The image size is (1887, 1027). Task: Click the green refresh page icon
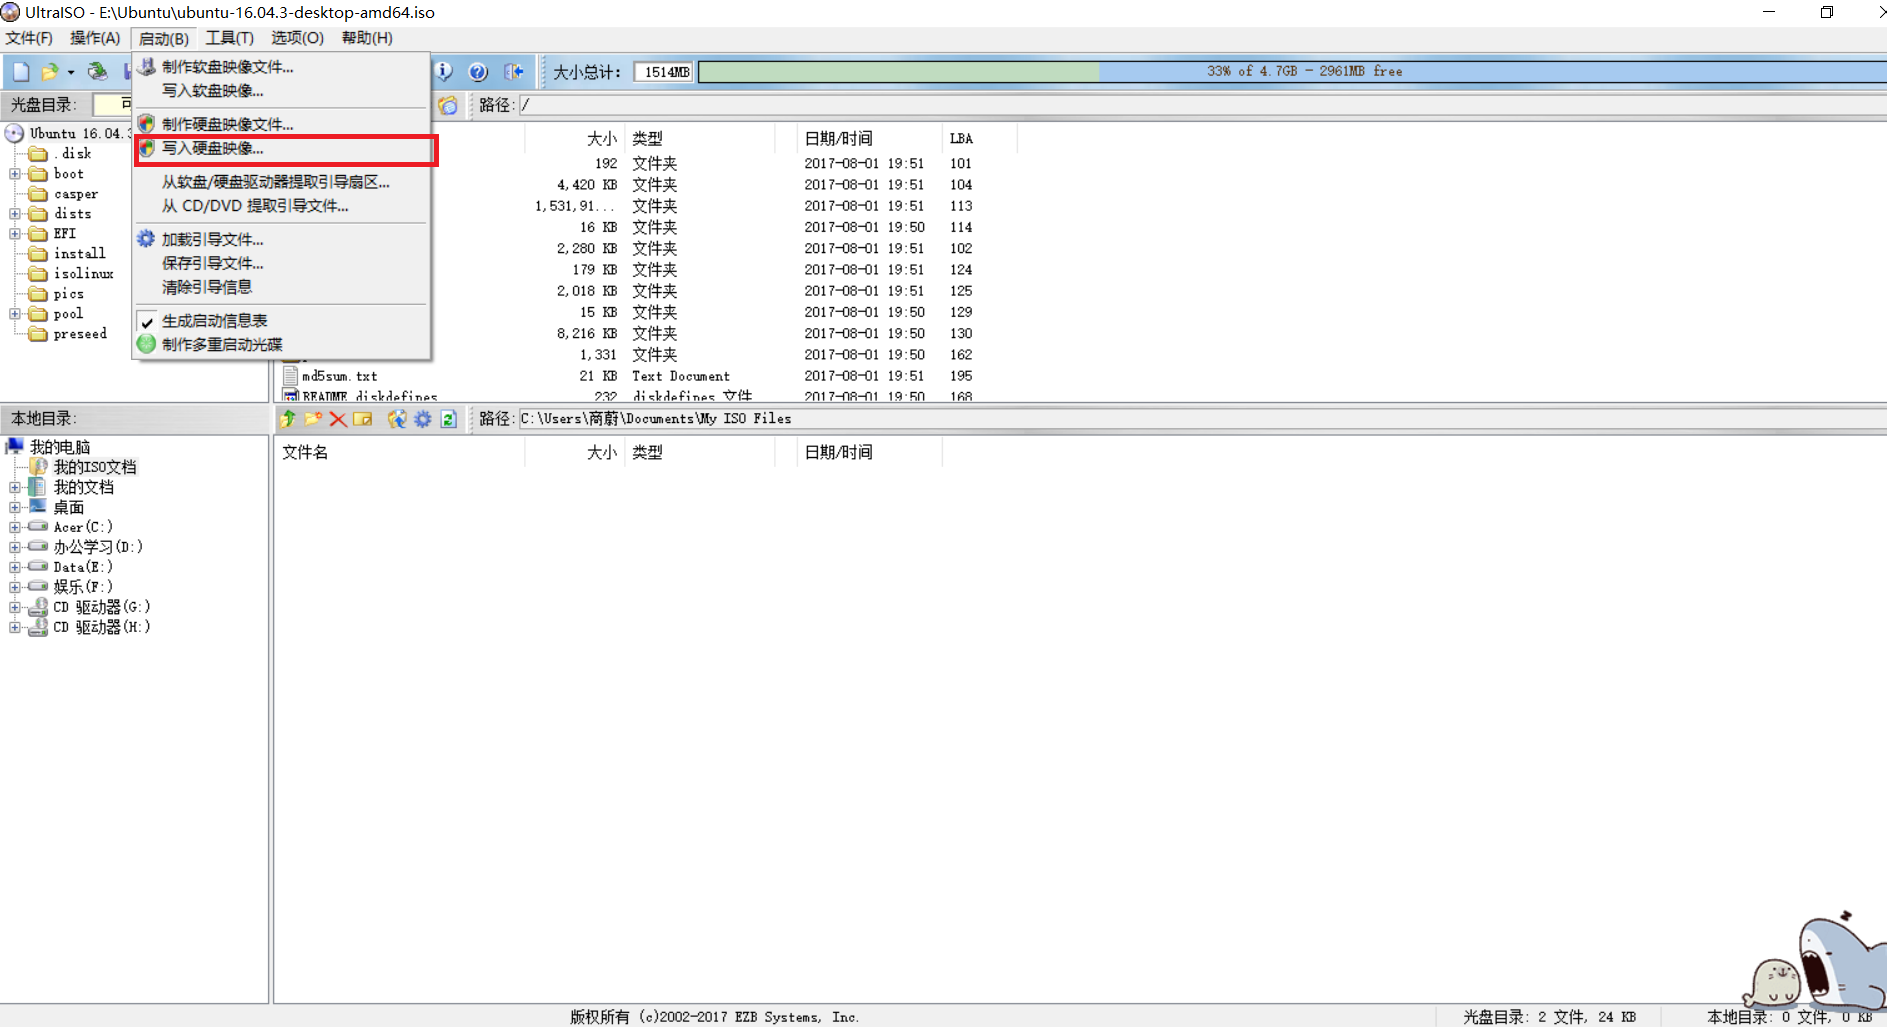coord(448,419)
